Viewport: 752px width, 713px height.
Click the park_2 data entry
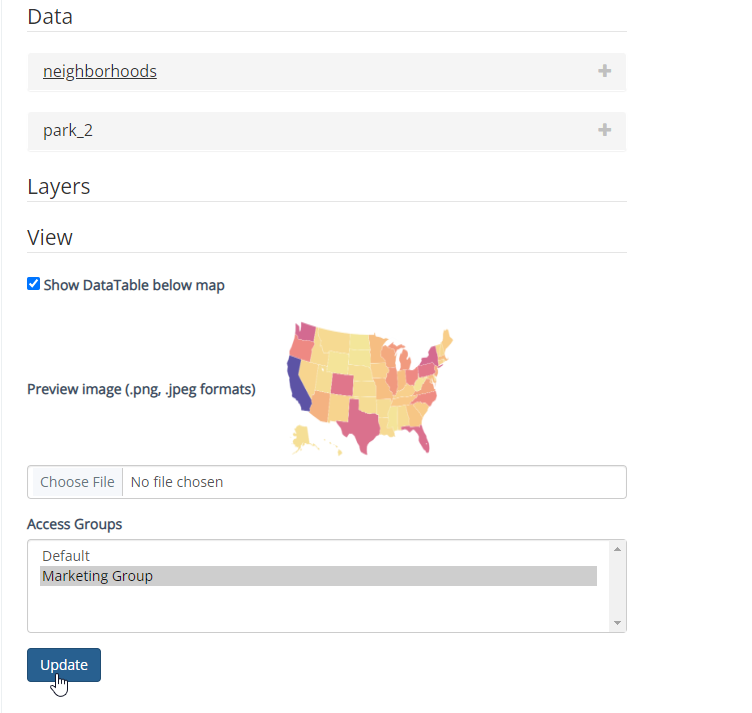pos(68,130)
